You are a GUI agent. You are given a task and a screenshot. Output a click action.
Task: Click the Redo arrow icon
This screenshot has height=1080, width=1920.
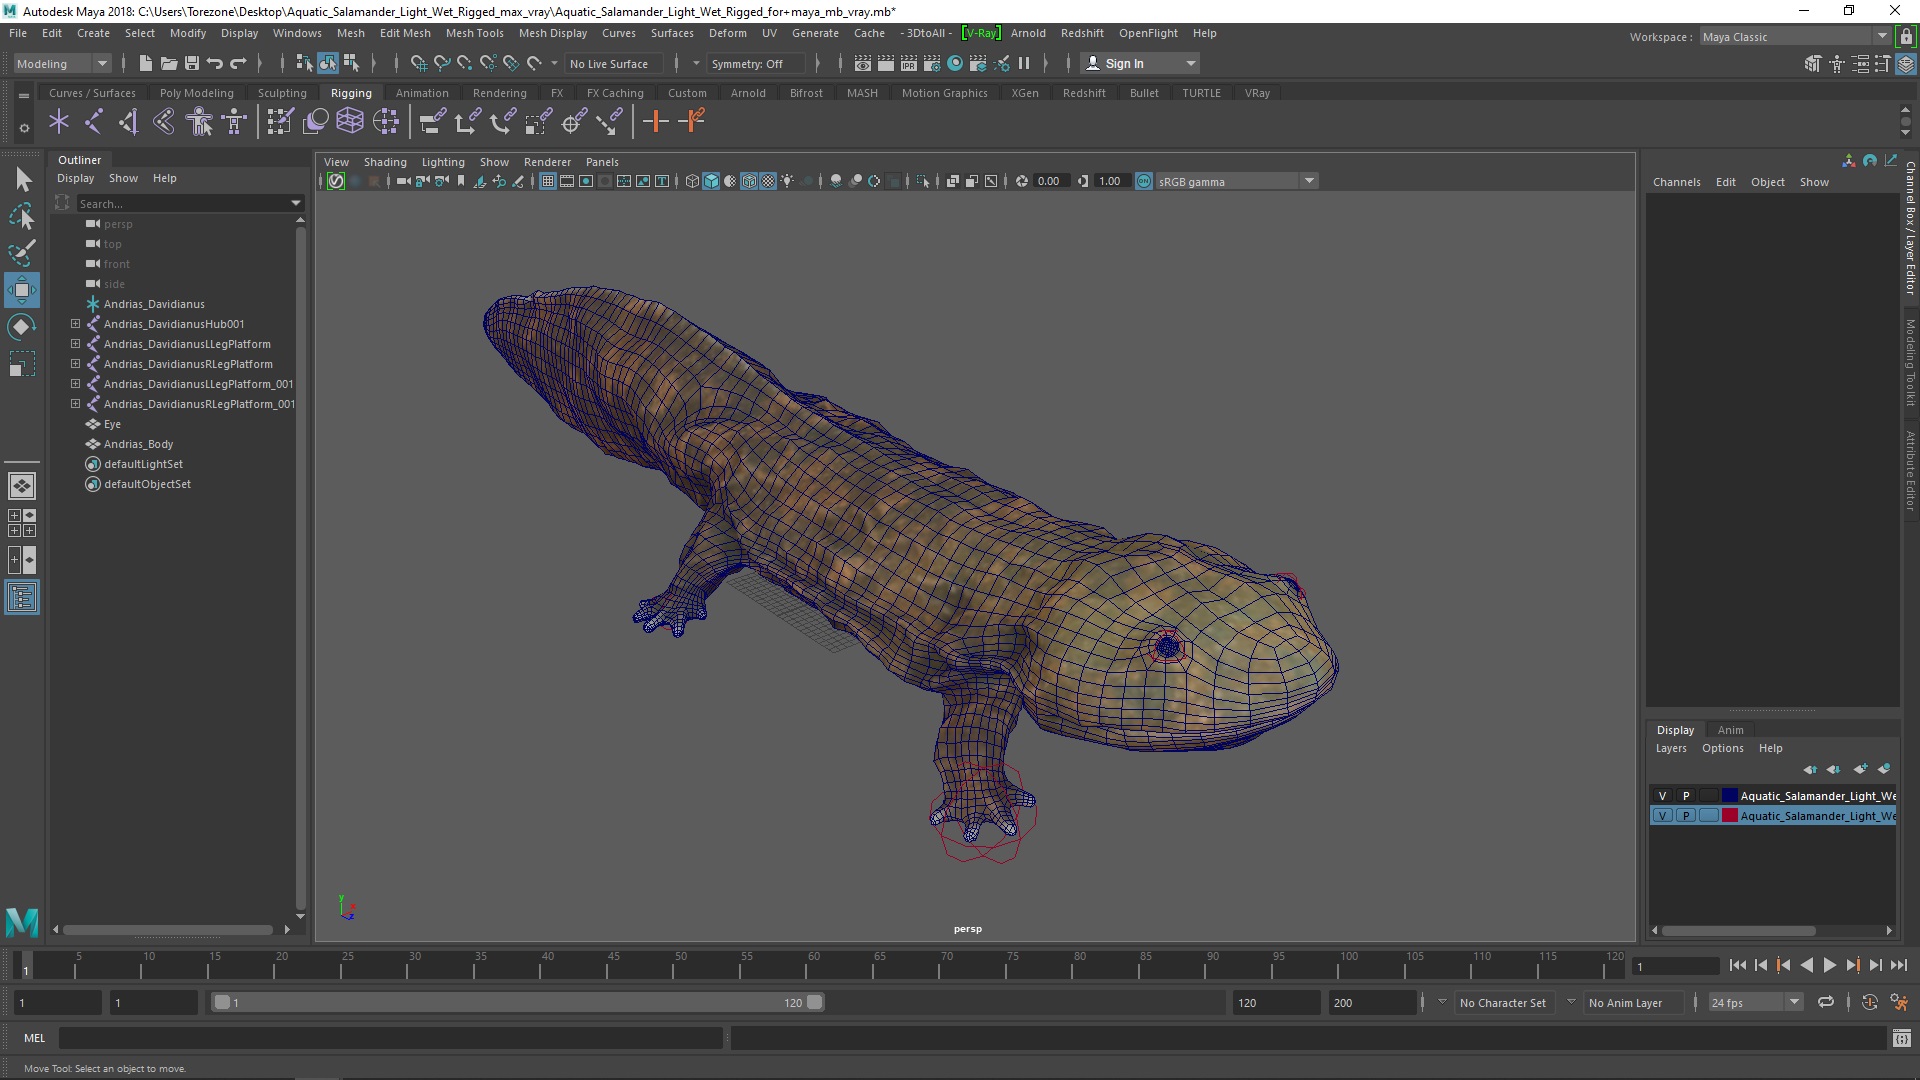click(x=238, y=63)
